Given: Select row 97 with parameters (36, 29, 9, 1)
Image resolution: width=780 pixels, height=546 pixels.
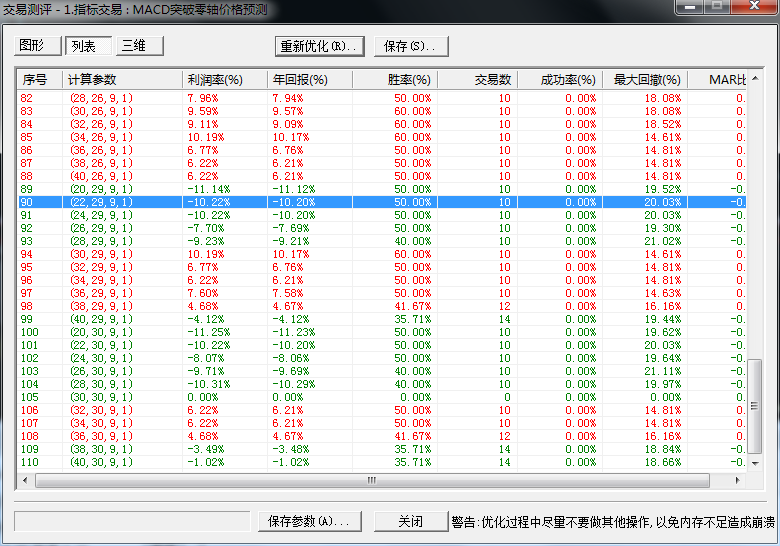Looking at the screenshot, I should click(382, 293).
